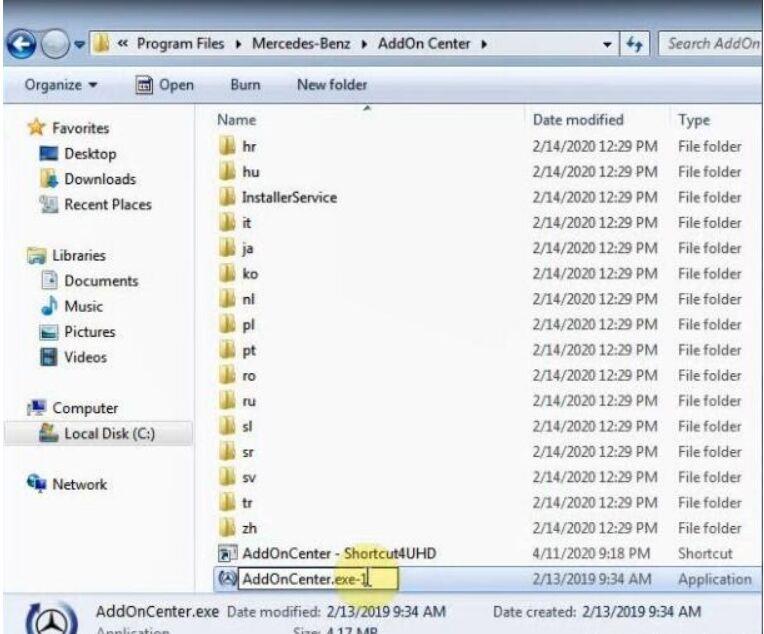This screenshot has height=634, width=764.
Task: Select the it folder icon
Action: [227, 223]
